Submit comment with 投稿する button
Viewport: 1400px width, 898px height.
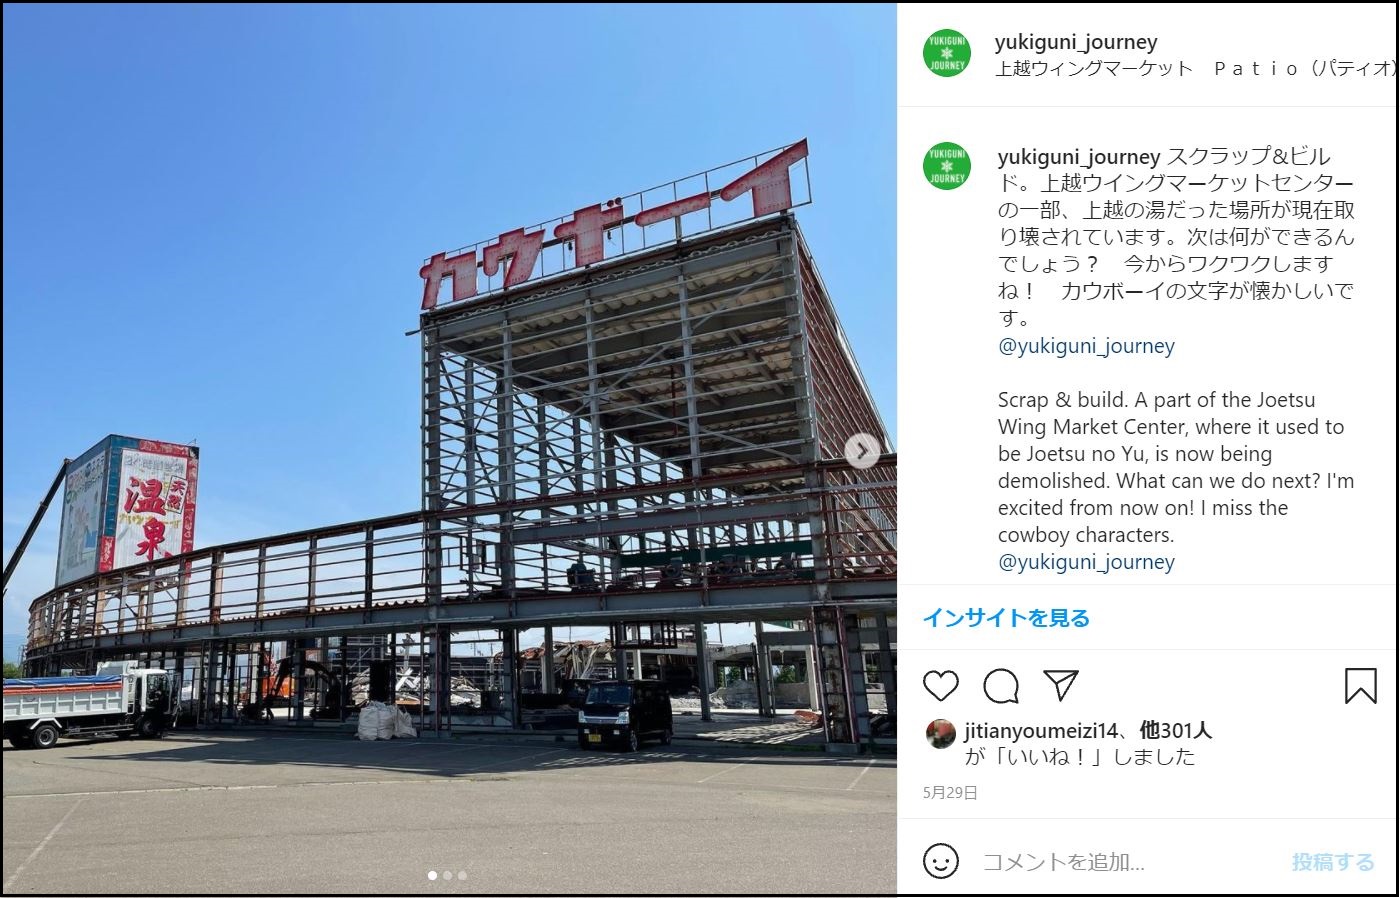point(1333,861)
